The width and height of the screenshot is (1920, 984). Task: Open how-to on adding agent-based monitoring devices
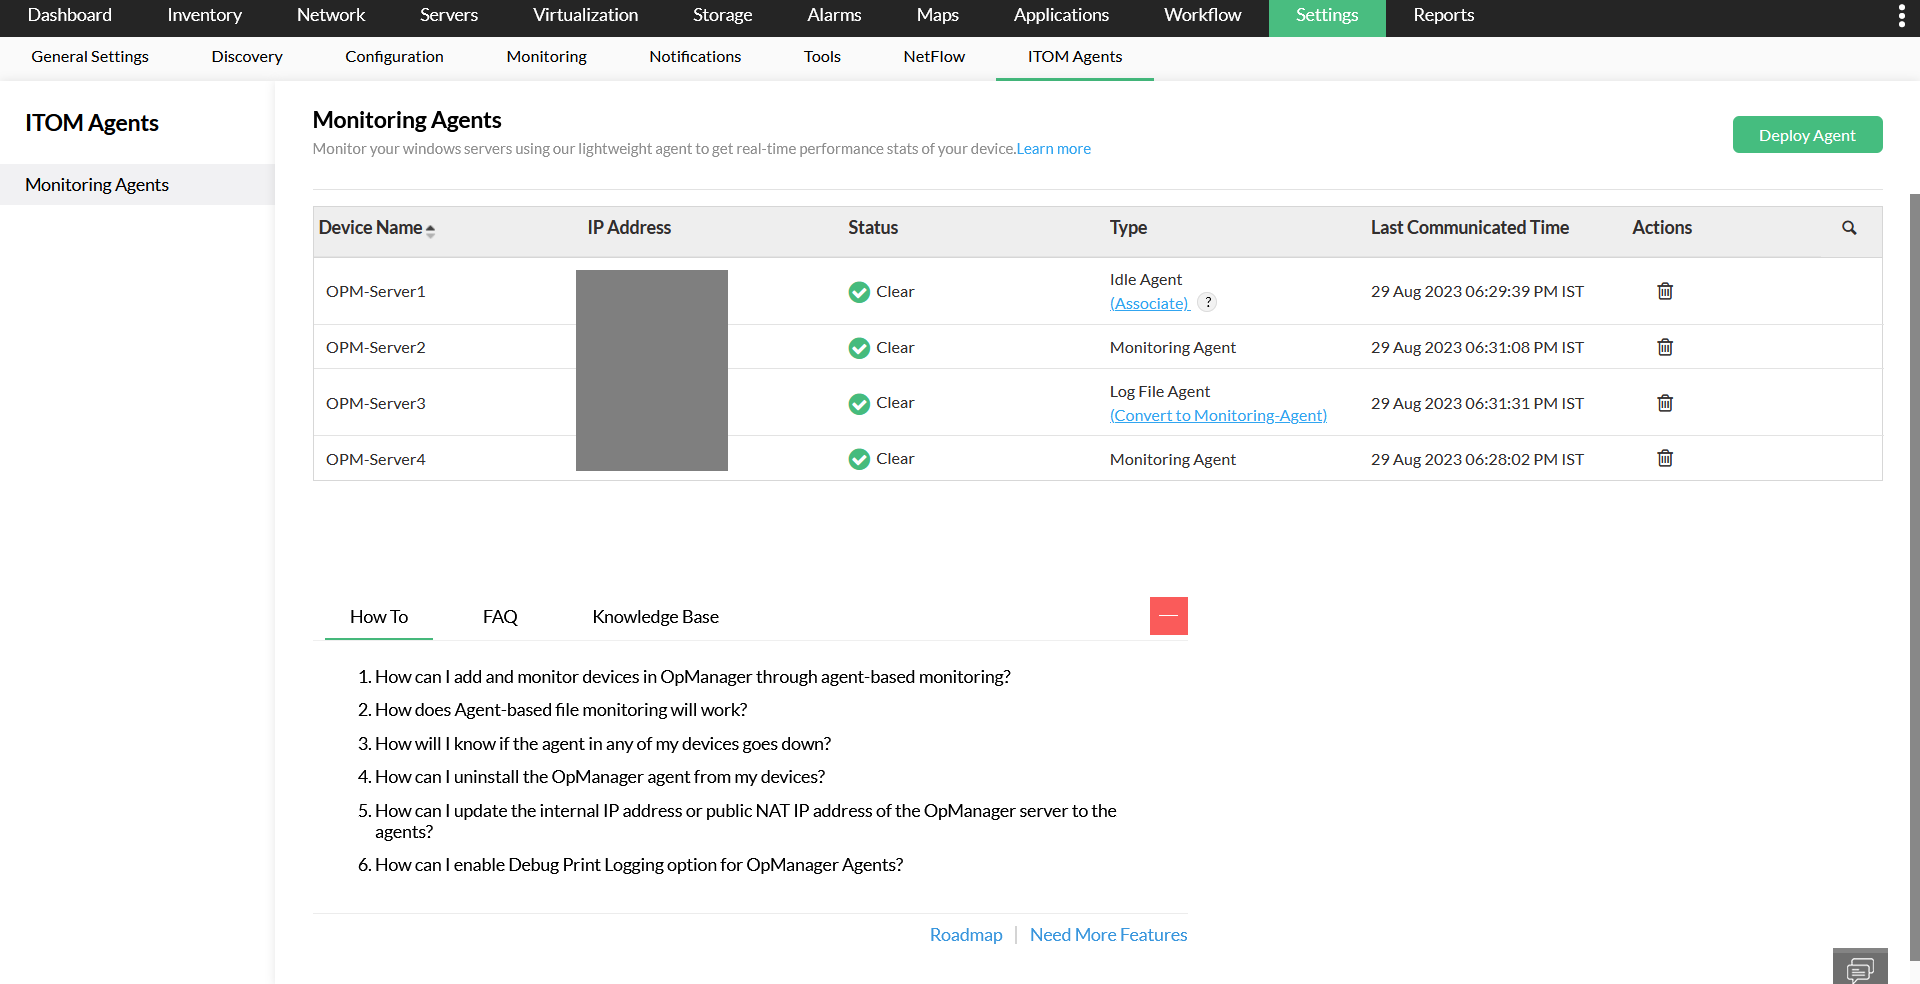point(693,677)
